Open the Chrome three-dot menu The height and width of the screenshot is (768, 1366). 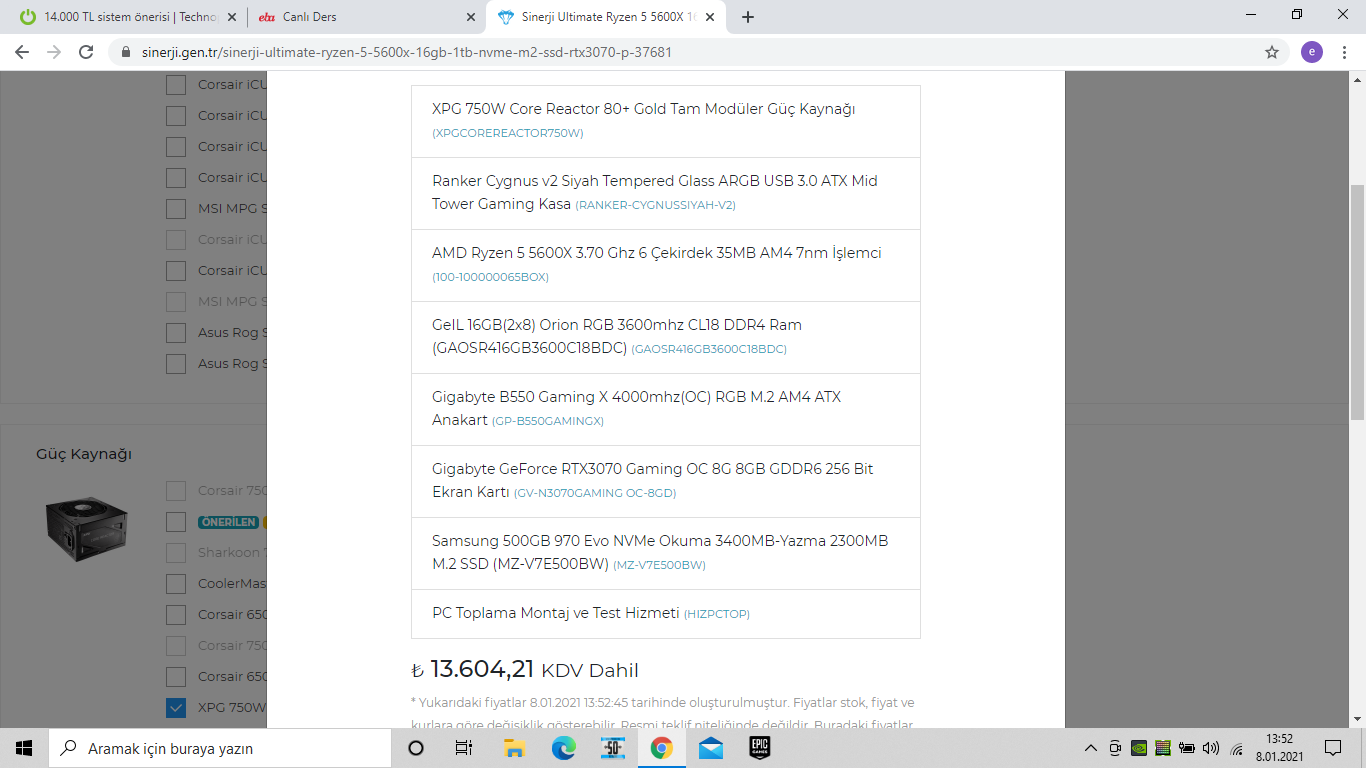click(x=1346, y=52)
